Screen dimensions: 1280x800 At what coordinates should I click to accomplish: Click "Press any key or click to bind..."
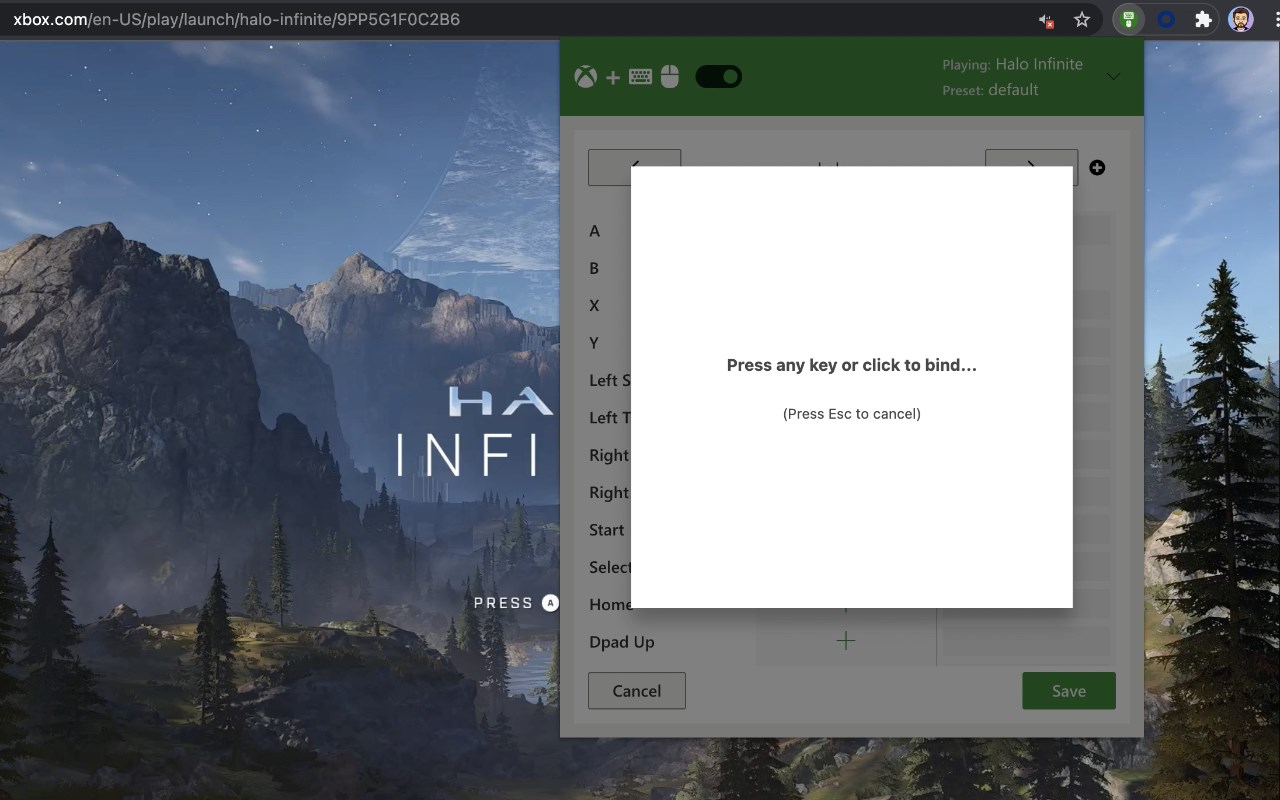(852, 365)
